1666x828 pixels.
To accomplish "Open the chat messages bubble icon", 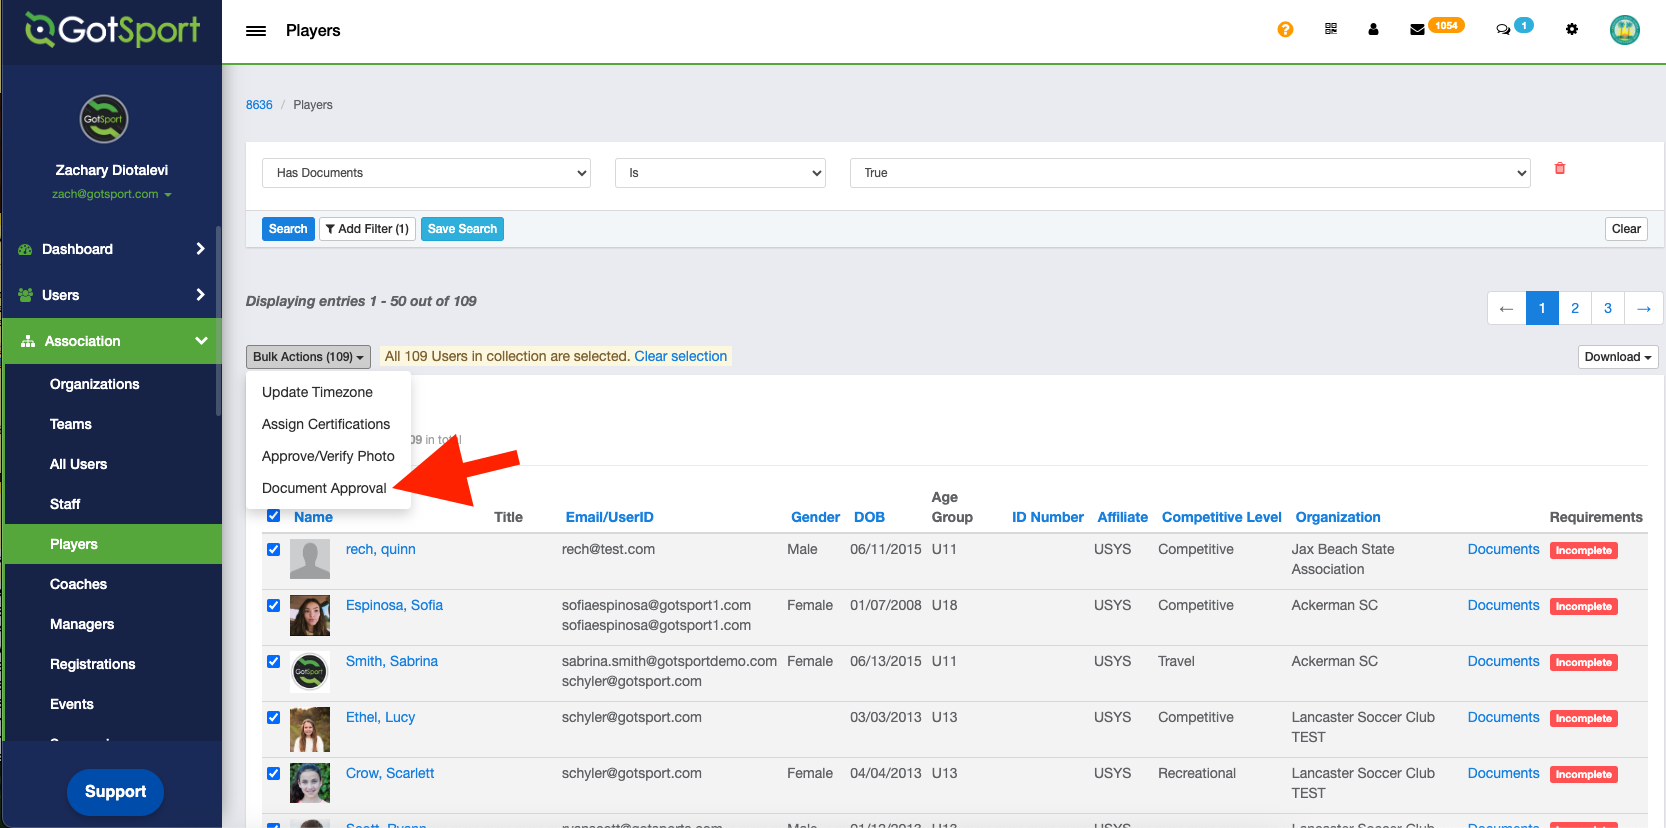I will [x=1503, y=30].
